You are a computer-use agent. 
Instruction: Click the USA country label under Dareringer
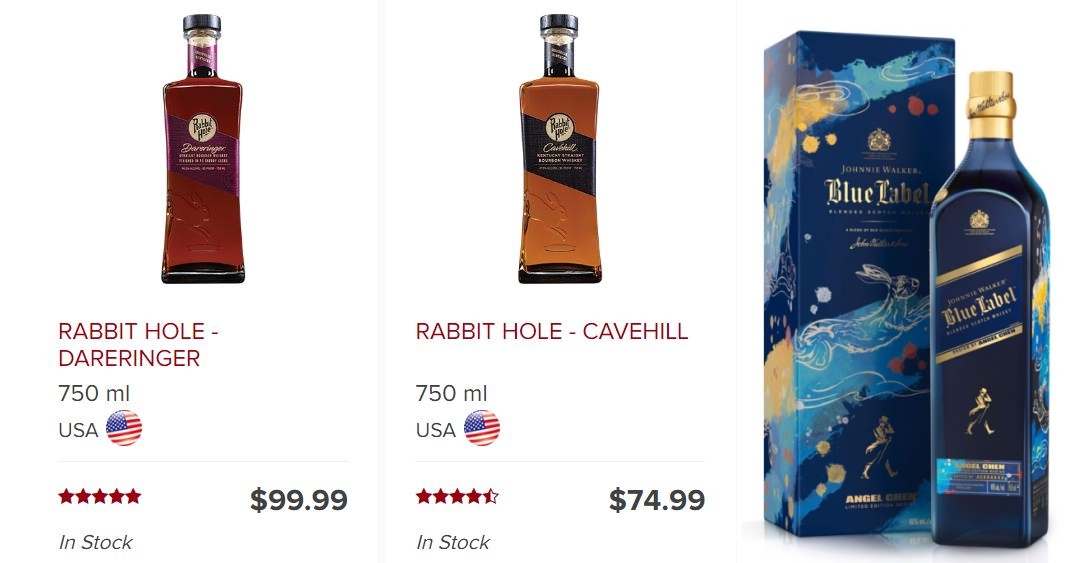click(78, 431)
